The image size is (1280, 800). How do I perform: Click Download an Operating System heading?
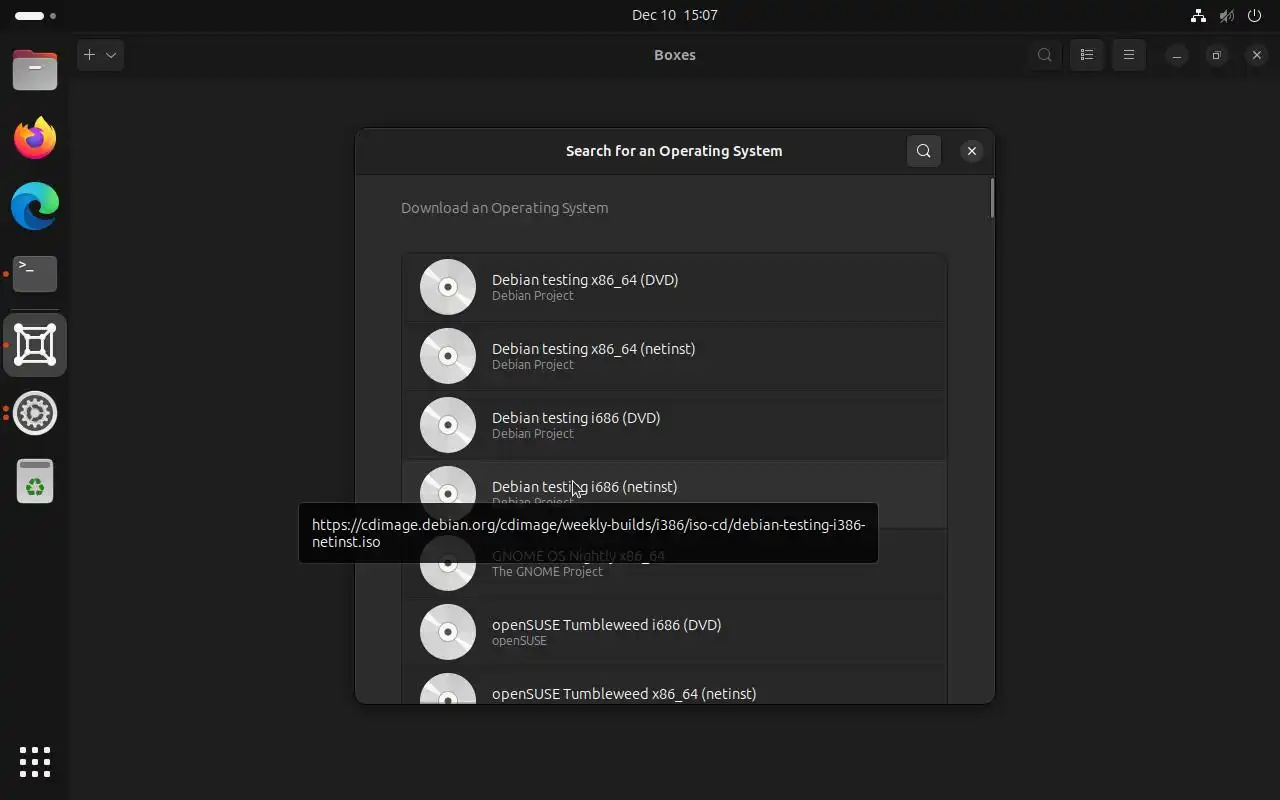point(505,208)
